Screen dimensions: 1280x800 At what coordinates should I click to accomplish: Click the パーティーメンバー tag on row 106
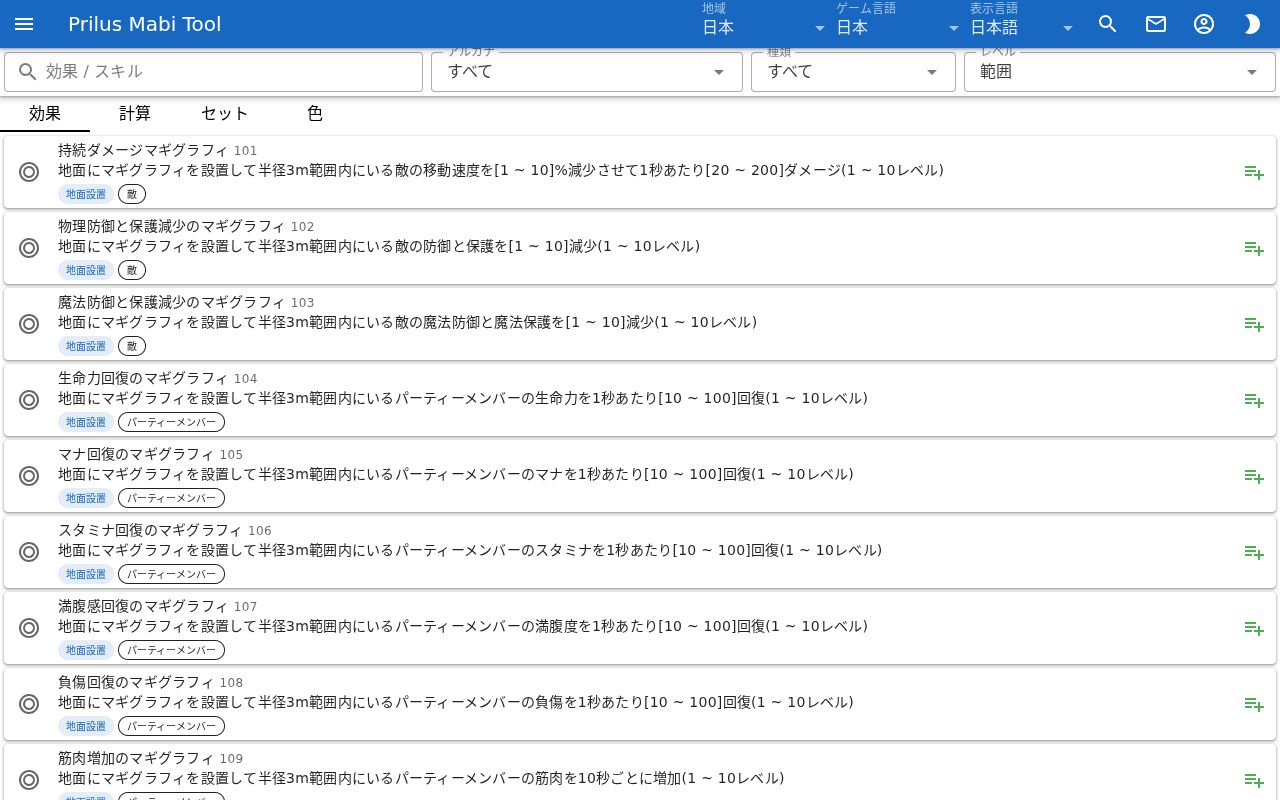(171, 574)
